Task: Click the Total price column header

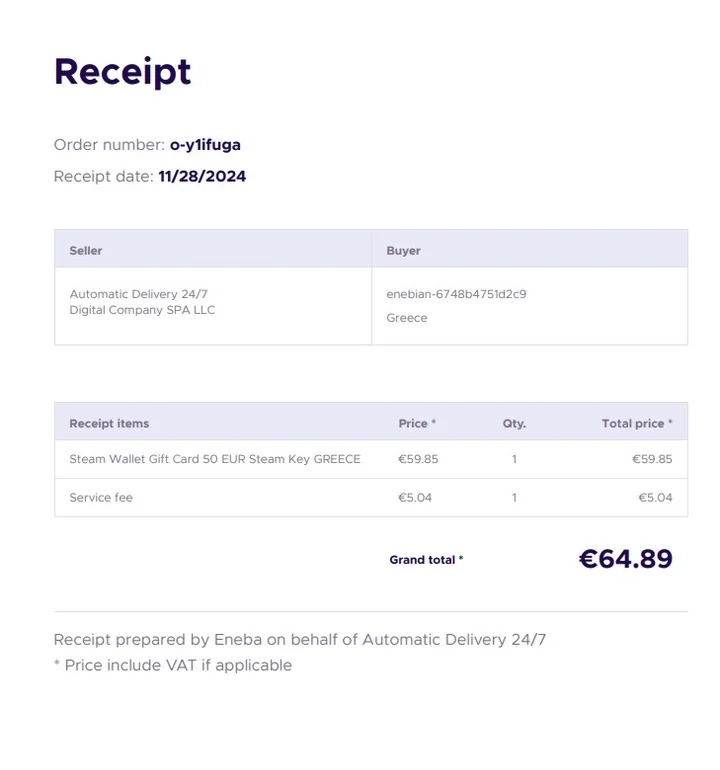Action: 636,424
